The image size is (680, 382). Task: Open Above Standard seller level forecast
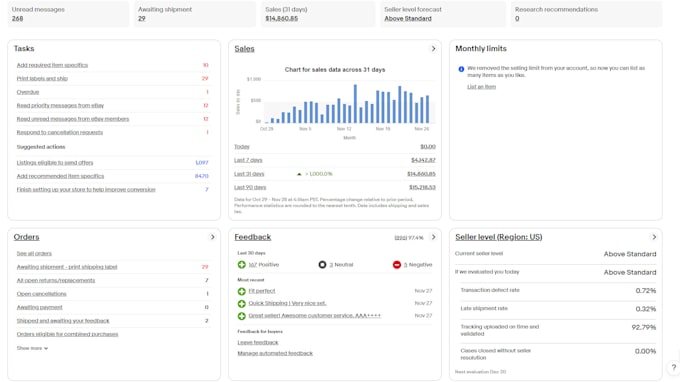click(x=408, y=18)
